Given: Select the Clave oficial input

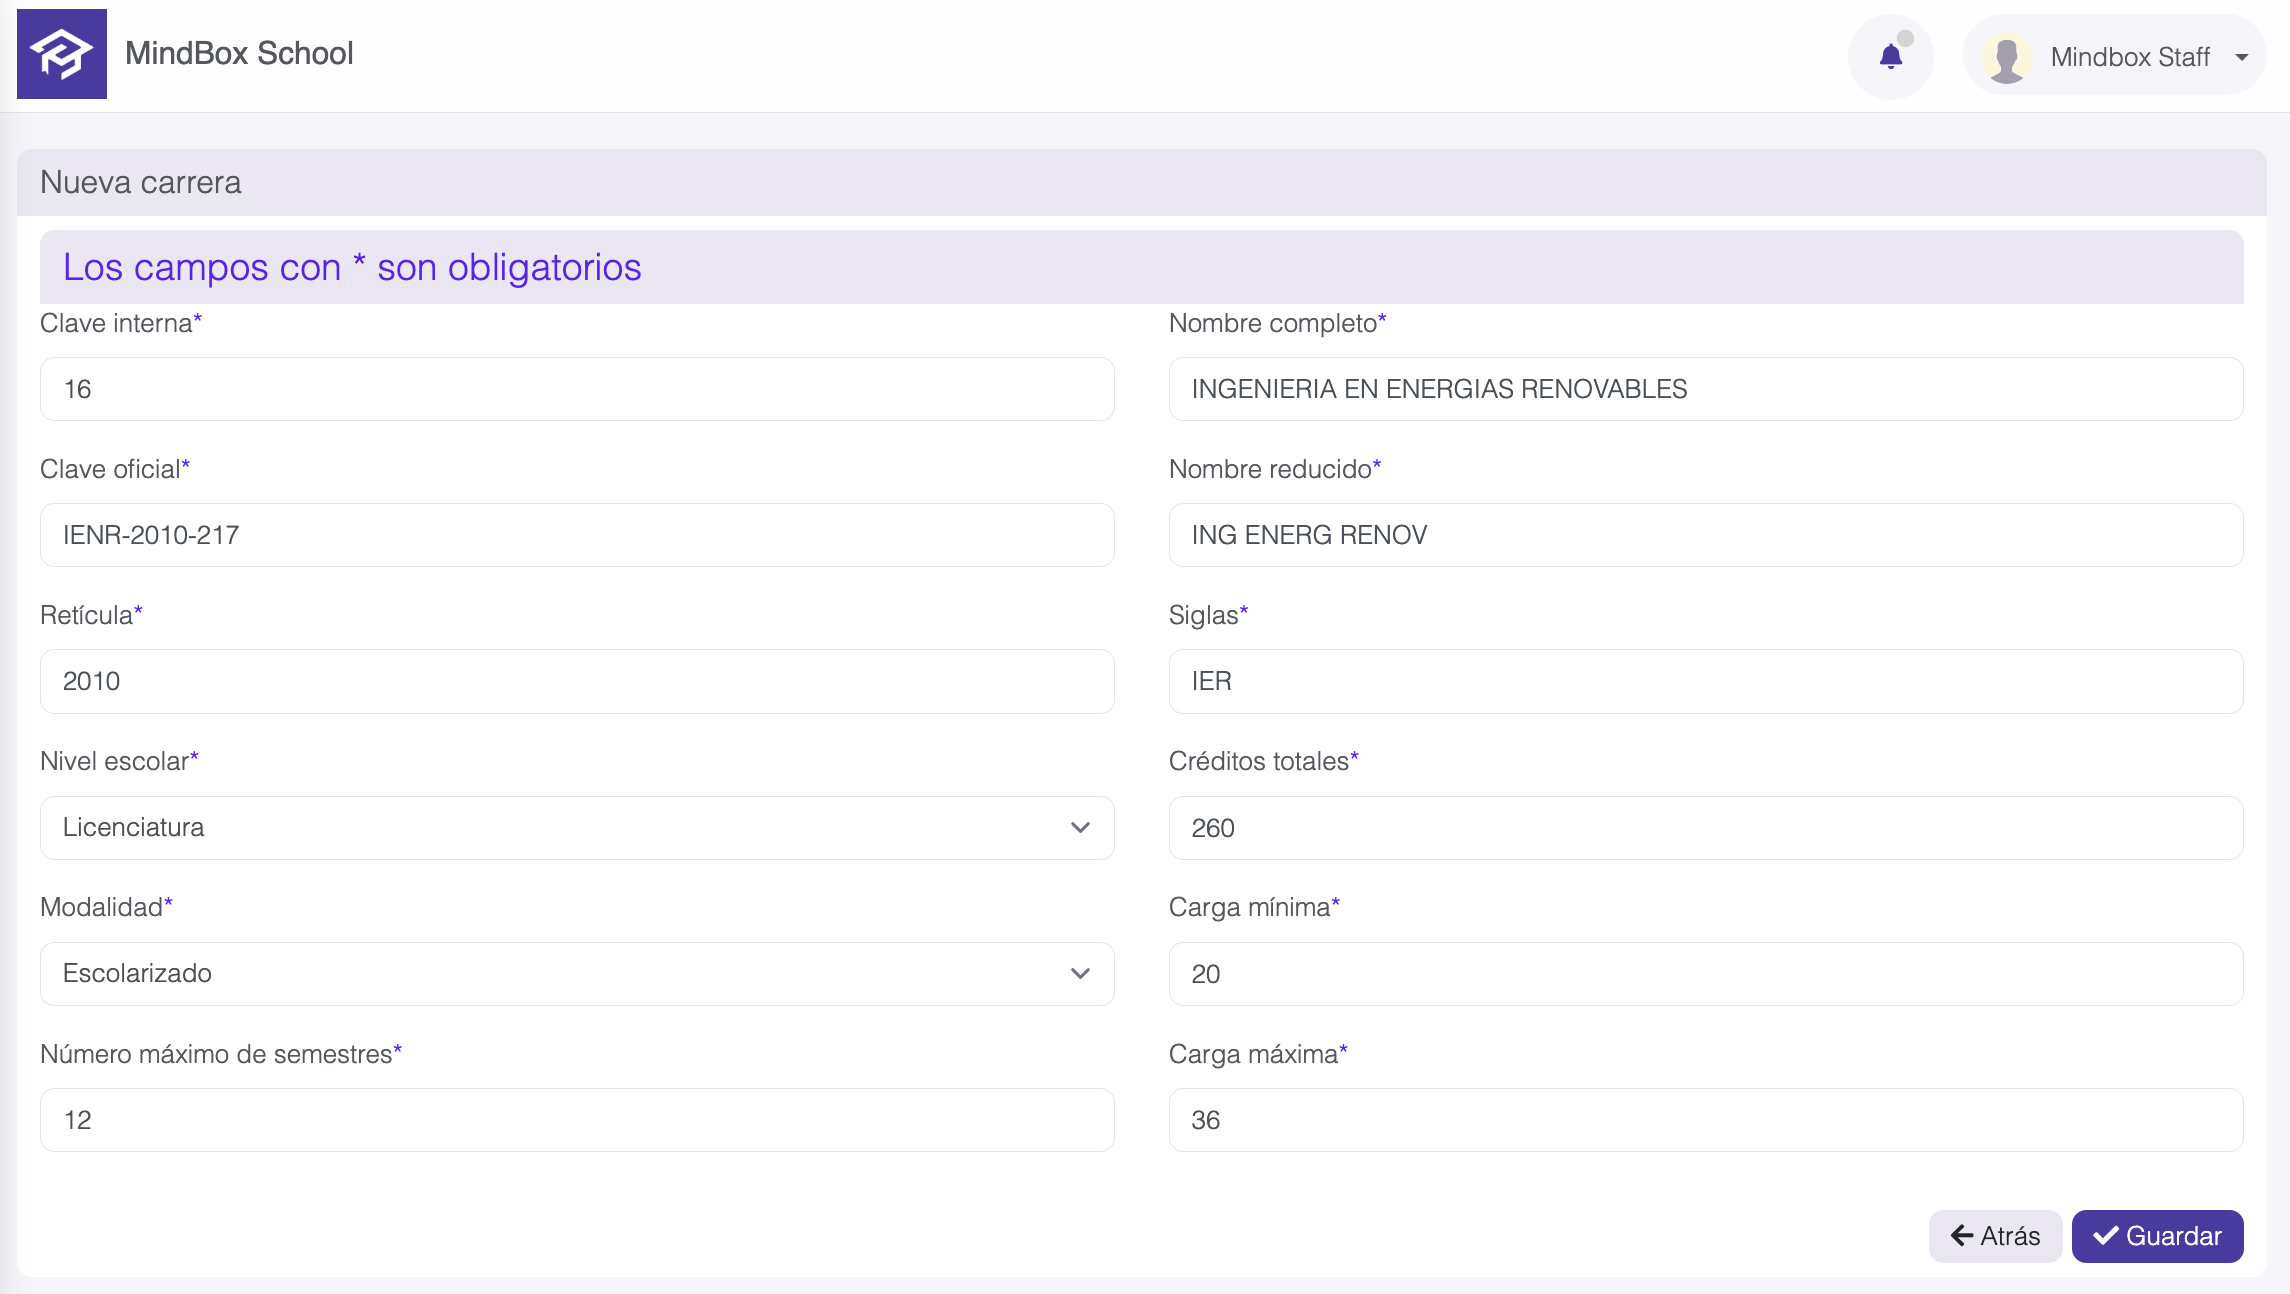Looking at the screenshot, I should [576, 535].
